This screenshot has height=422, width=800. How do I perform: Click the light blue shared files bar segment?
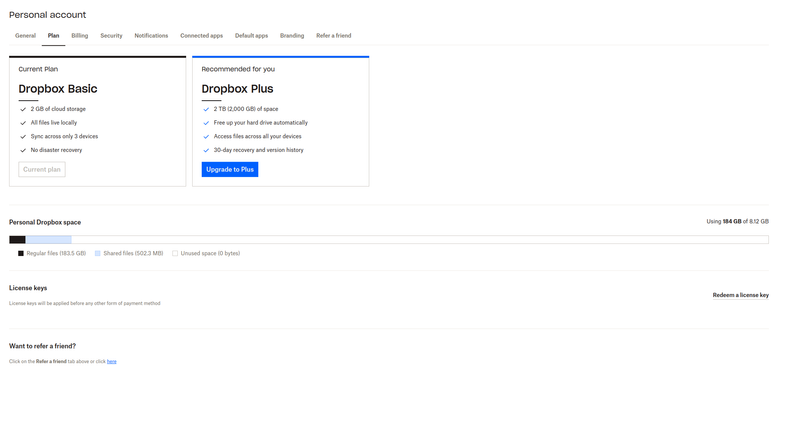[x=48, y=240]
